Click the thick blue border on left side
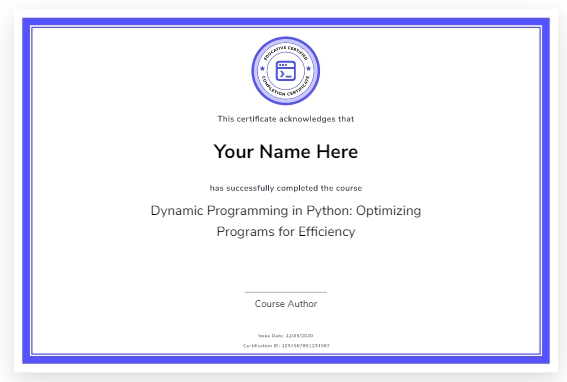Viewport: 567px width, 382px height. [x=26, y=191]
